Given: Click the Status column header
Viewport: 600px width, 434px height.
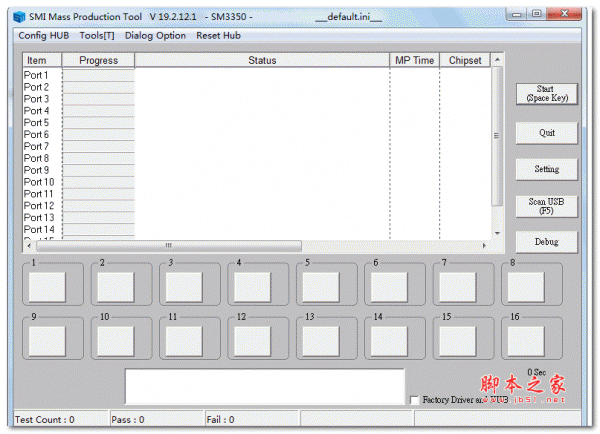Looking at the screenshot, I should click(262, 60).
